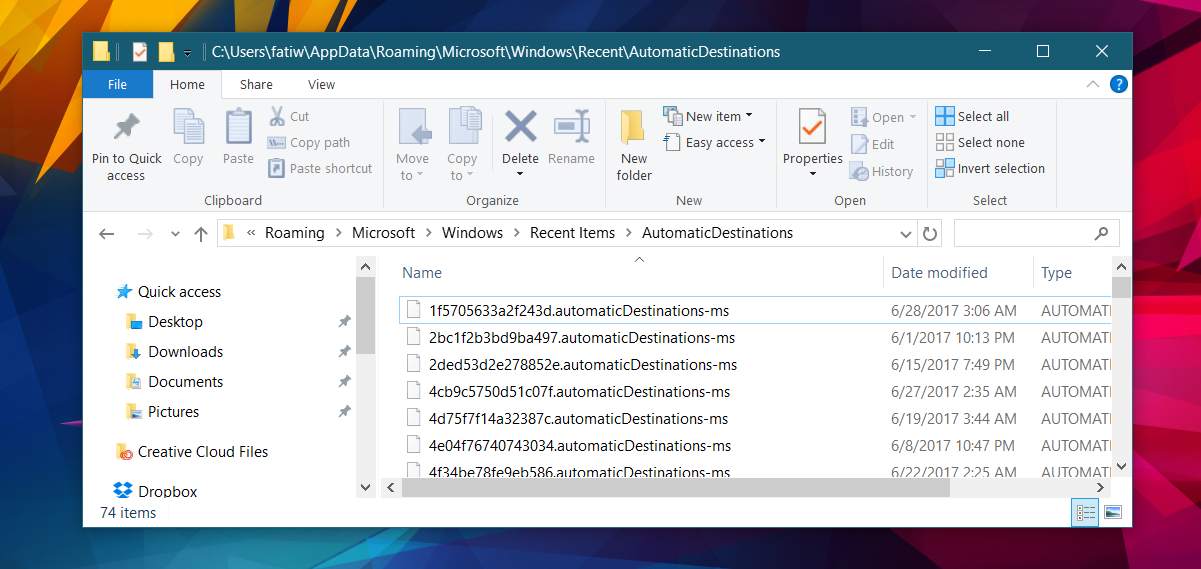Click Paste shortcut in ribbon
This screenshot has height=569, width=1201.
320,169
